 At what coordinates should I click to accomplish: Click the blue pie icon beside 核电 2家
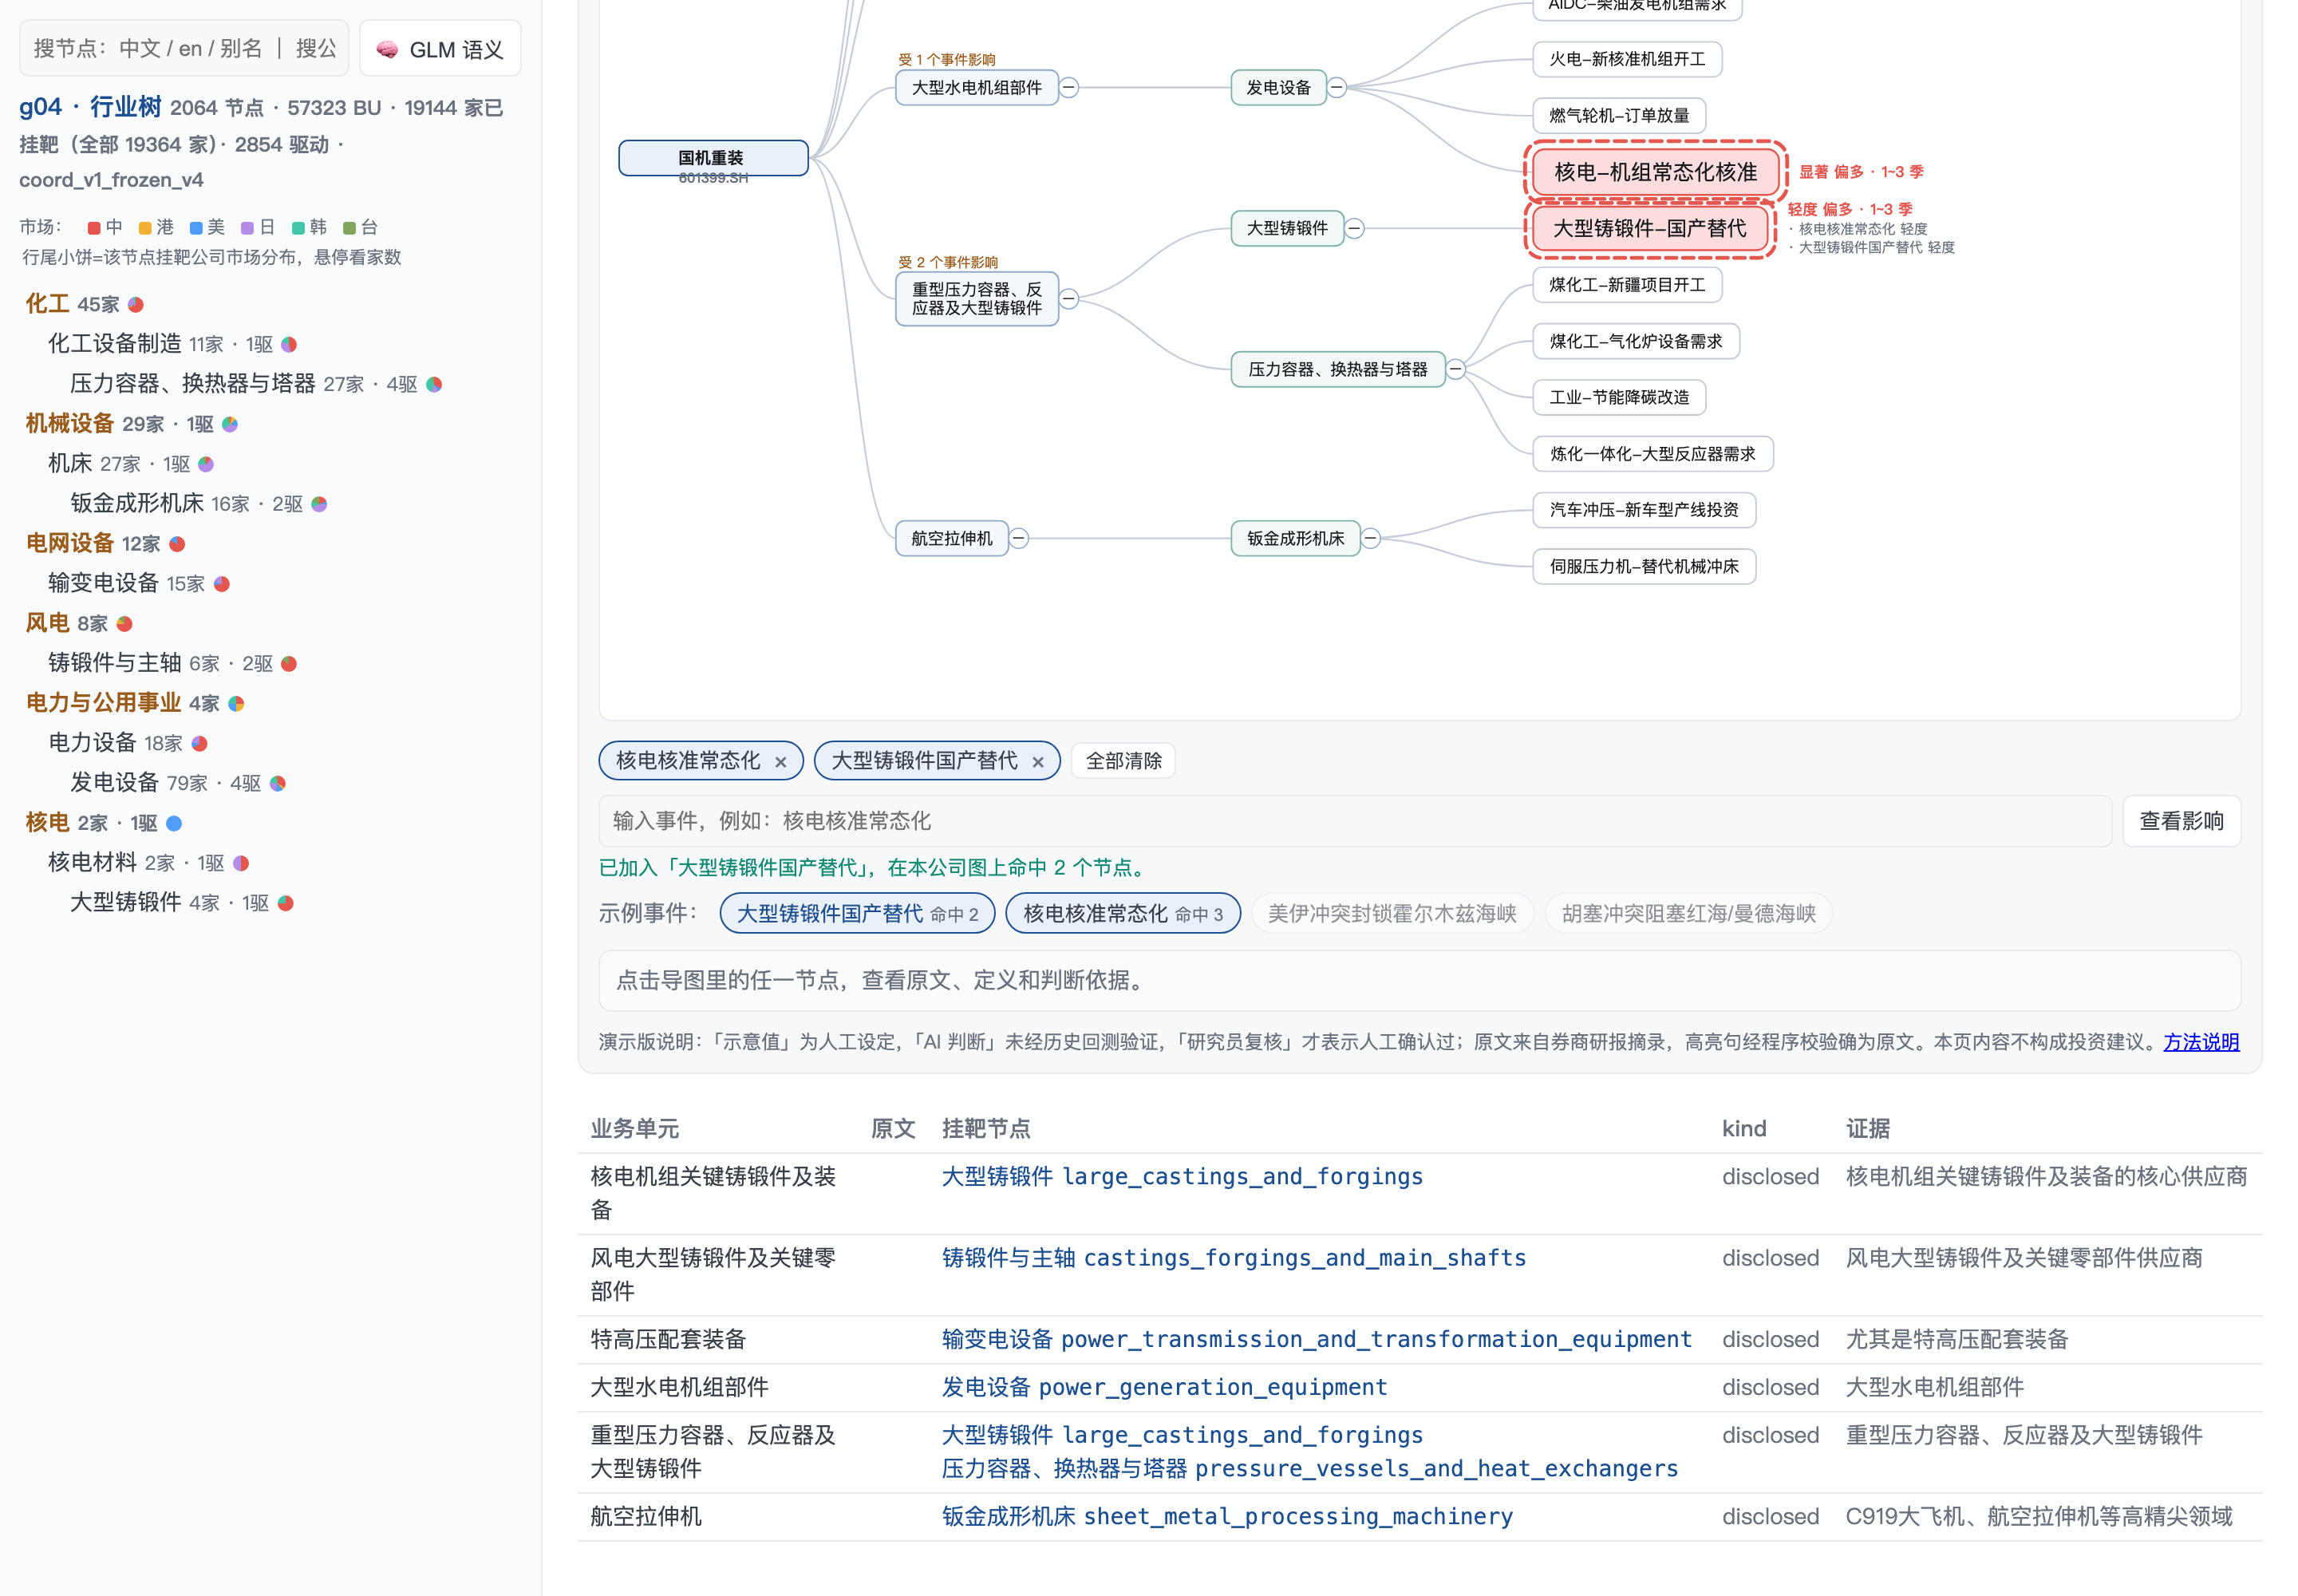[174, 823]
